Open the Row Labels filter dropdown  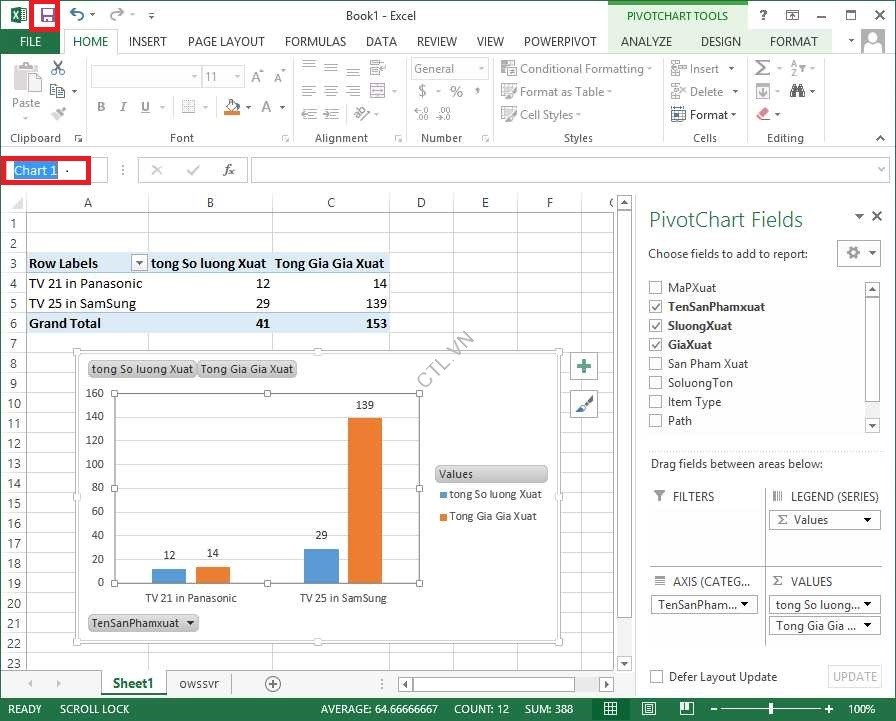[139, 264]
